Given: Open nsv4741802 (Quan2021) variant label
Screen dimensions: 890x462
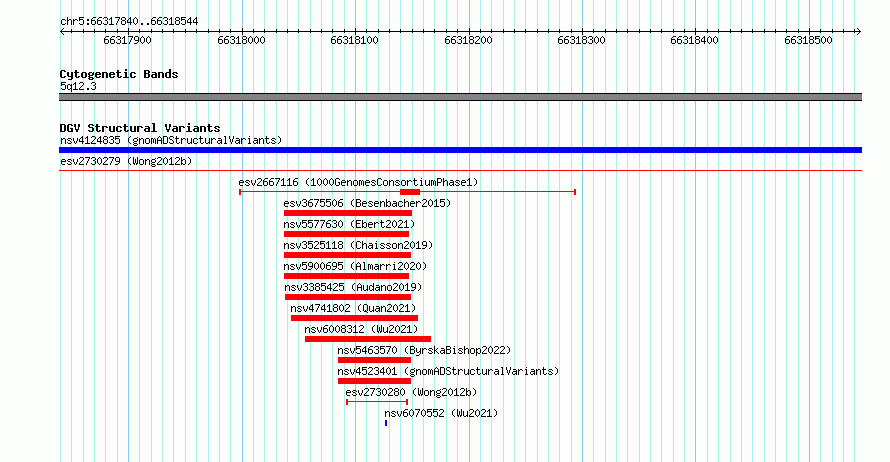Looking at the screenshot, I should pyautogui.click(x=353, y=308).
